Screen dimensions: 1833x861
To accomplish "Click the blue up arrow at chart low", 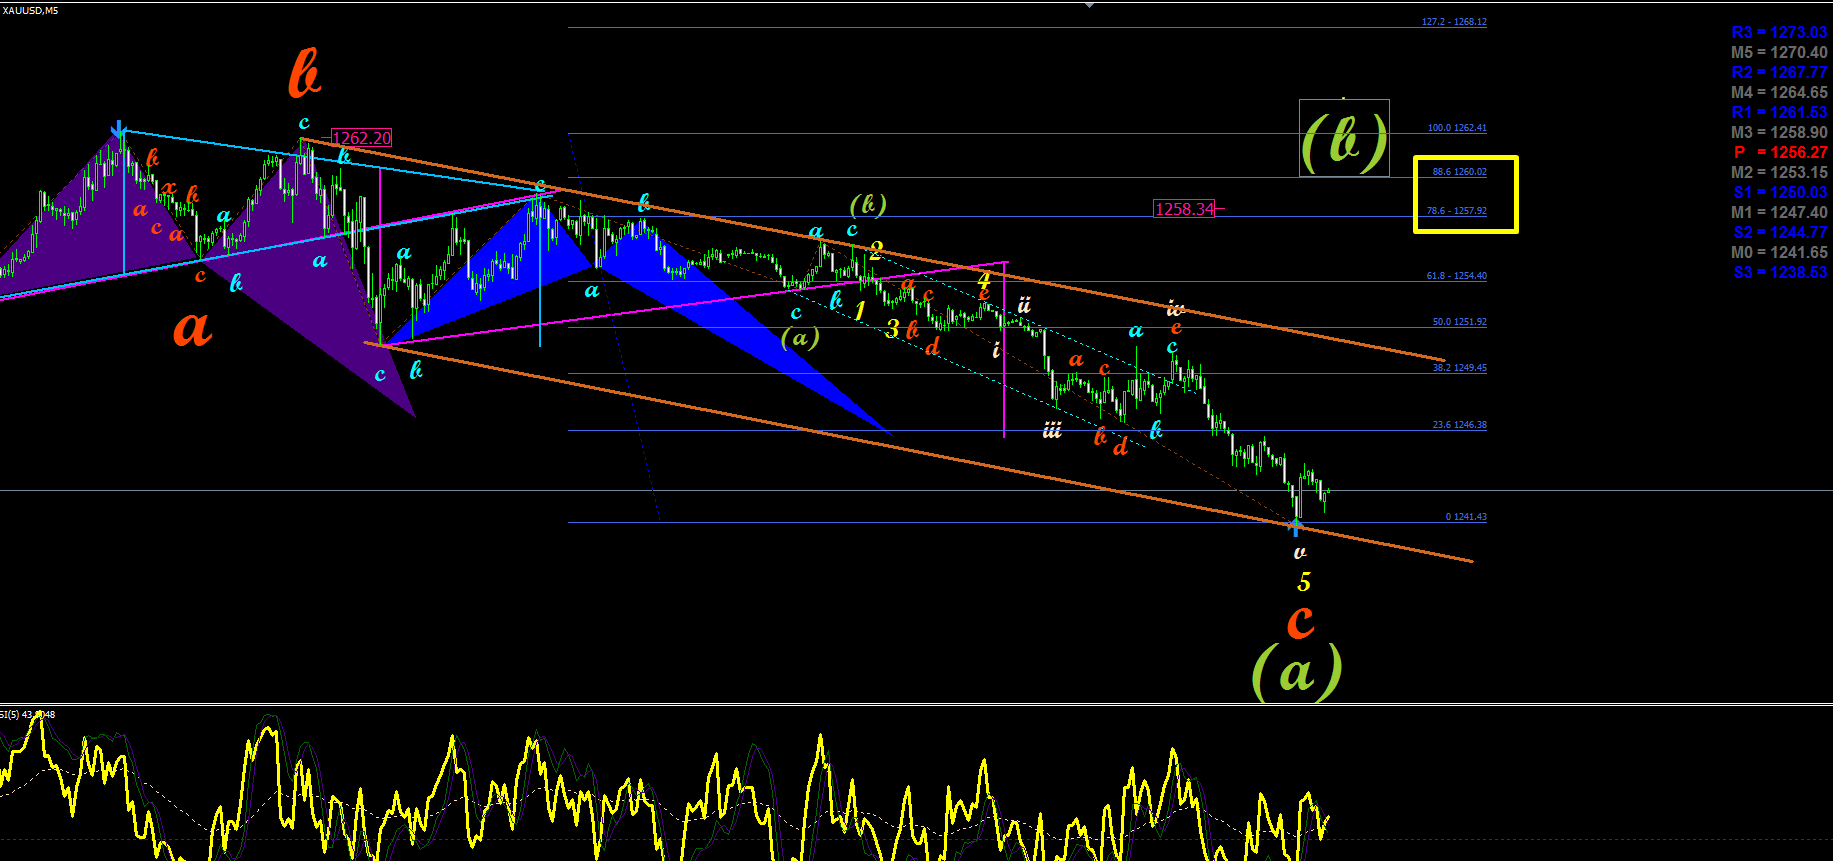I will (x=1296, y=528).
